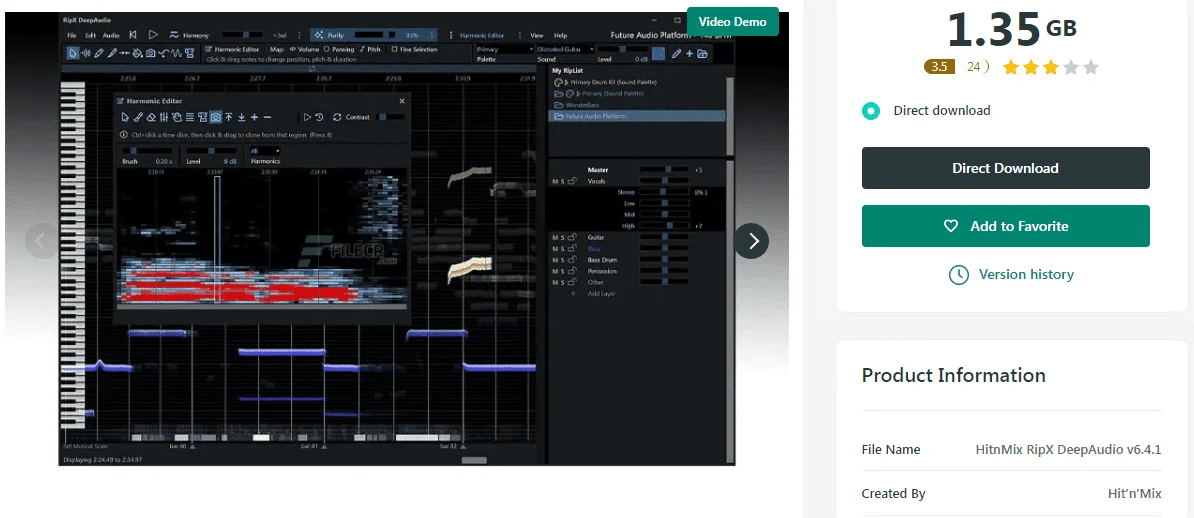Adjust the Stereo slider under Vocals
The width and height of the screenshot is (1194, 518).
664,192
